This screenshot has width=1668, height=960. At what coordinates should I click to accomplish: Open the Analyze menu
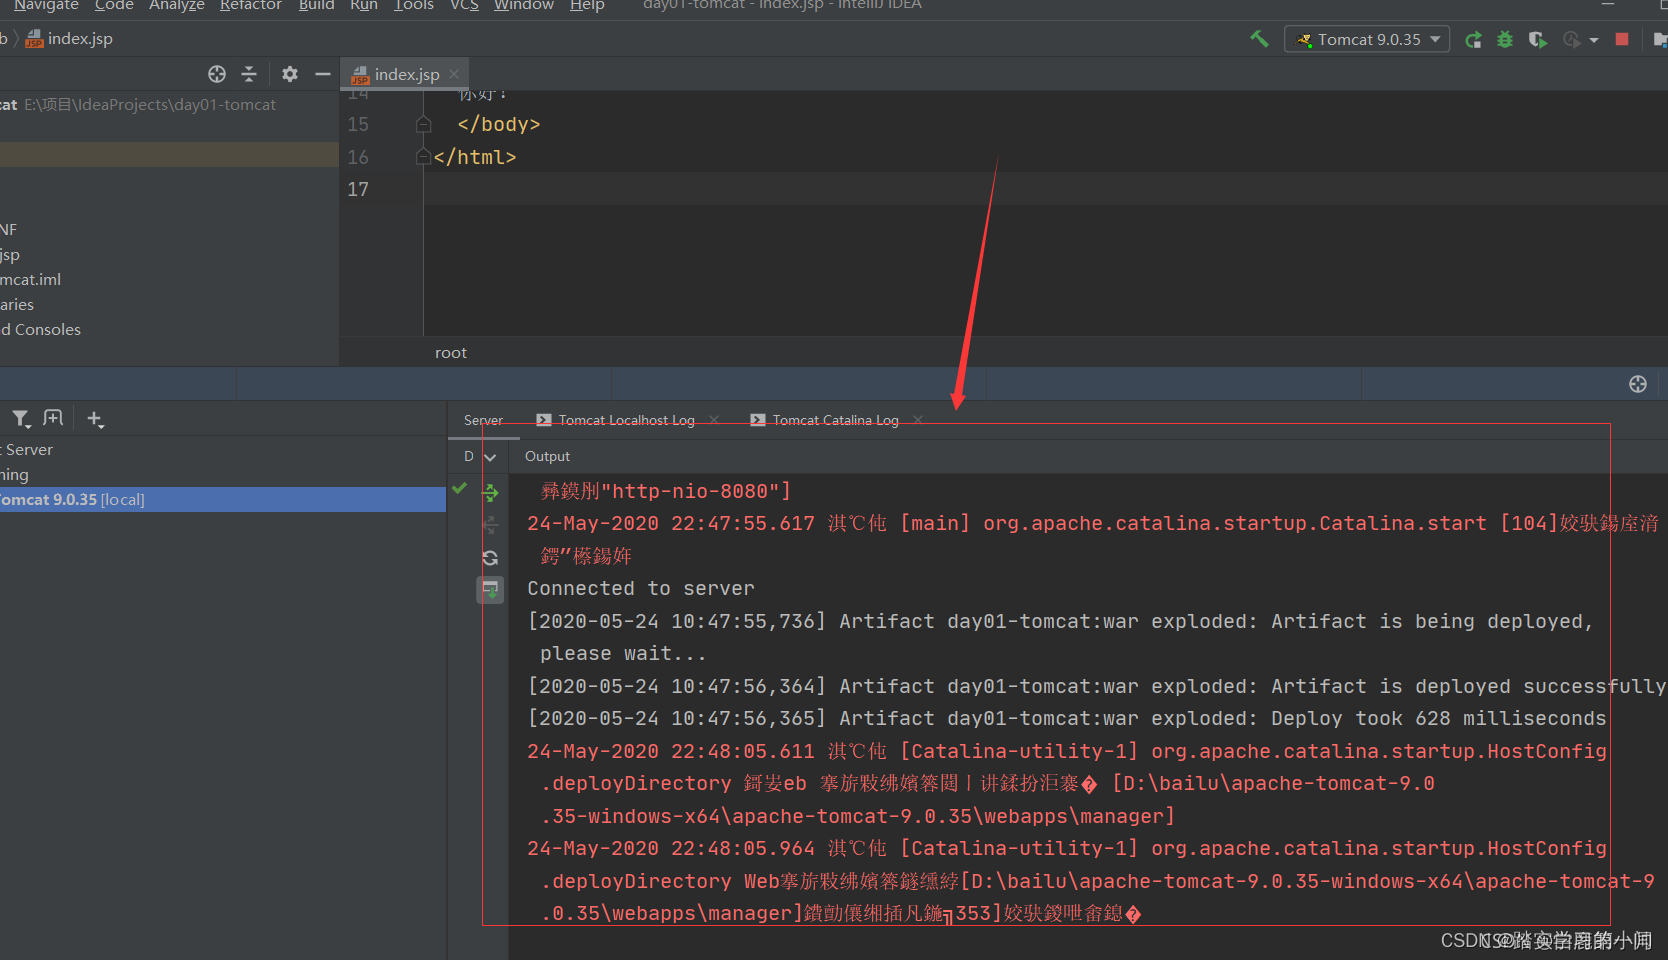[x=177, y=5]
